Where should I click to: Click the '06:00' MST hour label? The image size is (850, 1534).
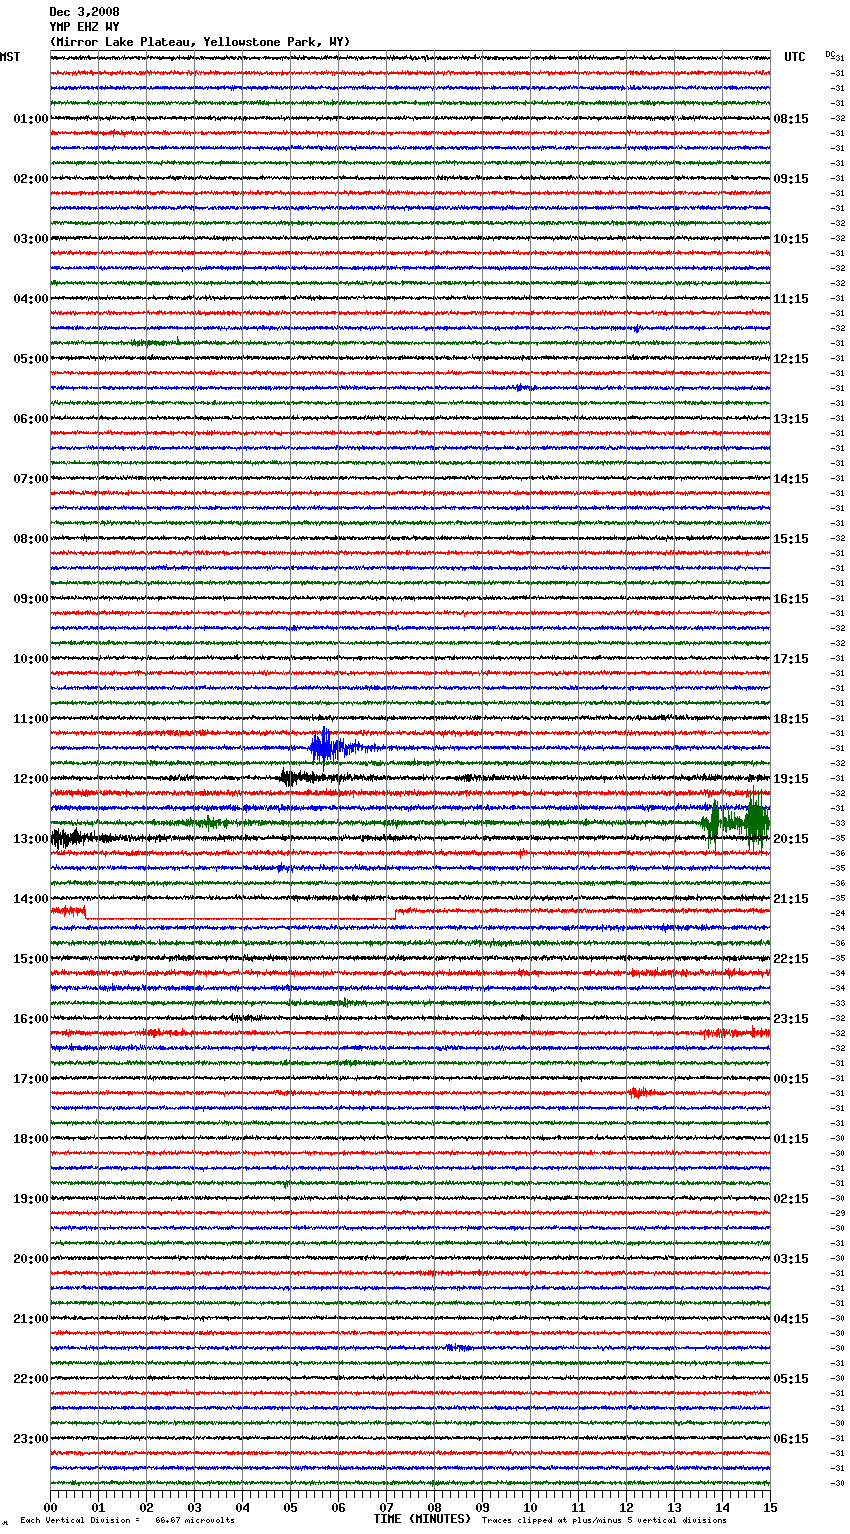click(30, 419)
